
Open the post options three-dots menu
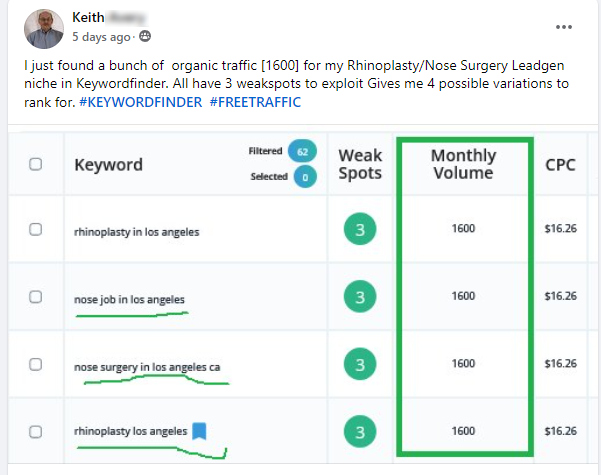[x=567, y=27]
